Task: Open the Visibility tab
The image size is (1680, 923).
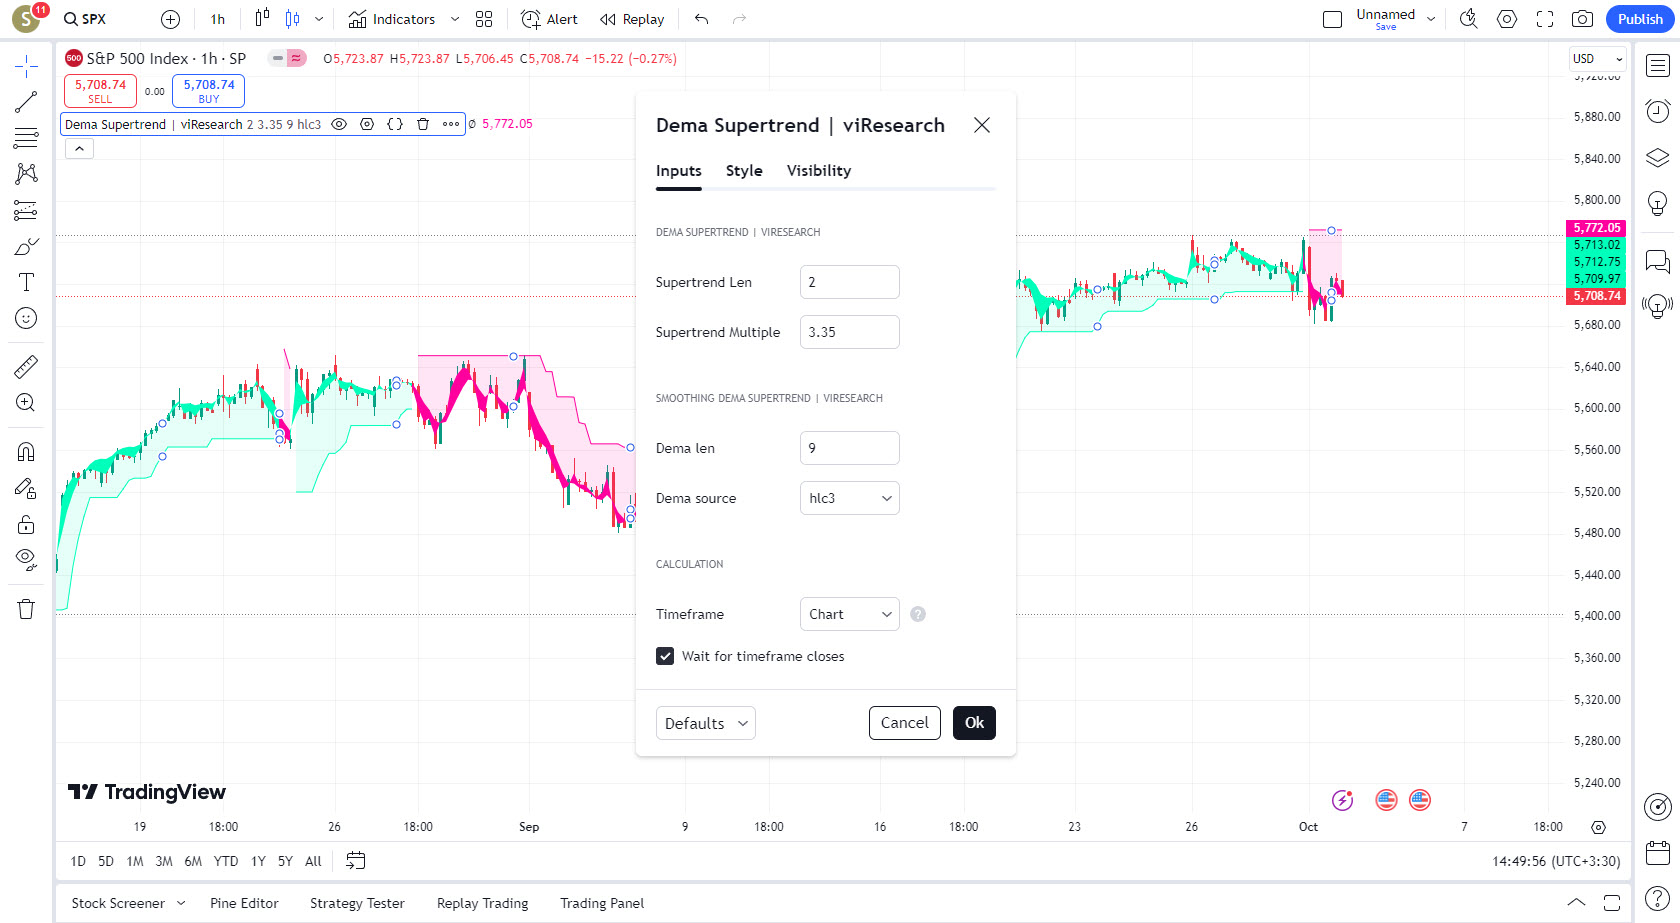Action: pyautogui.click(x=819, y=171)
